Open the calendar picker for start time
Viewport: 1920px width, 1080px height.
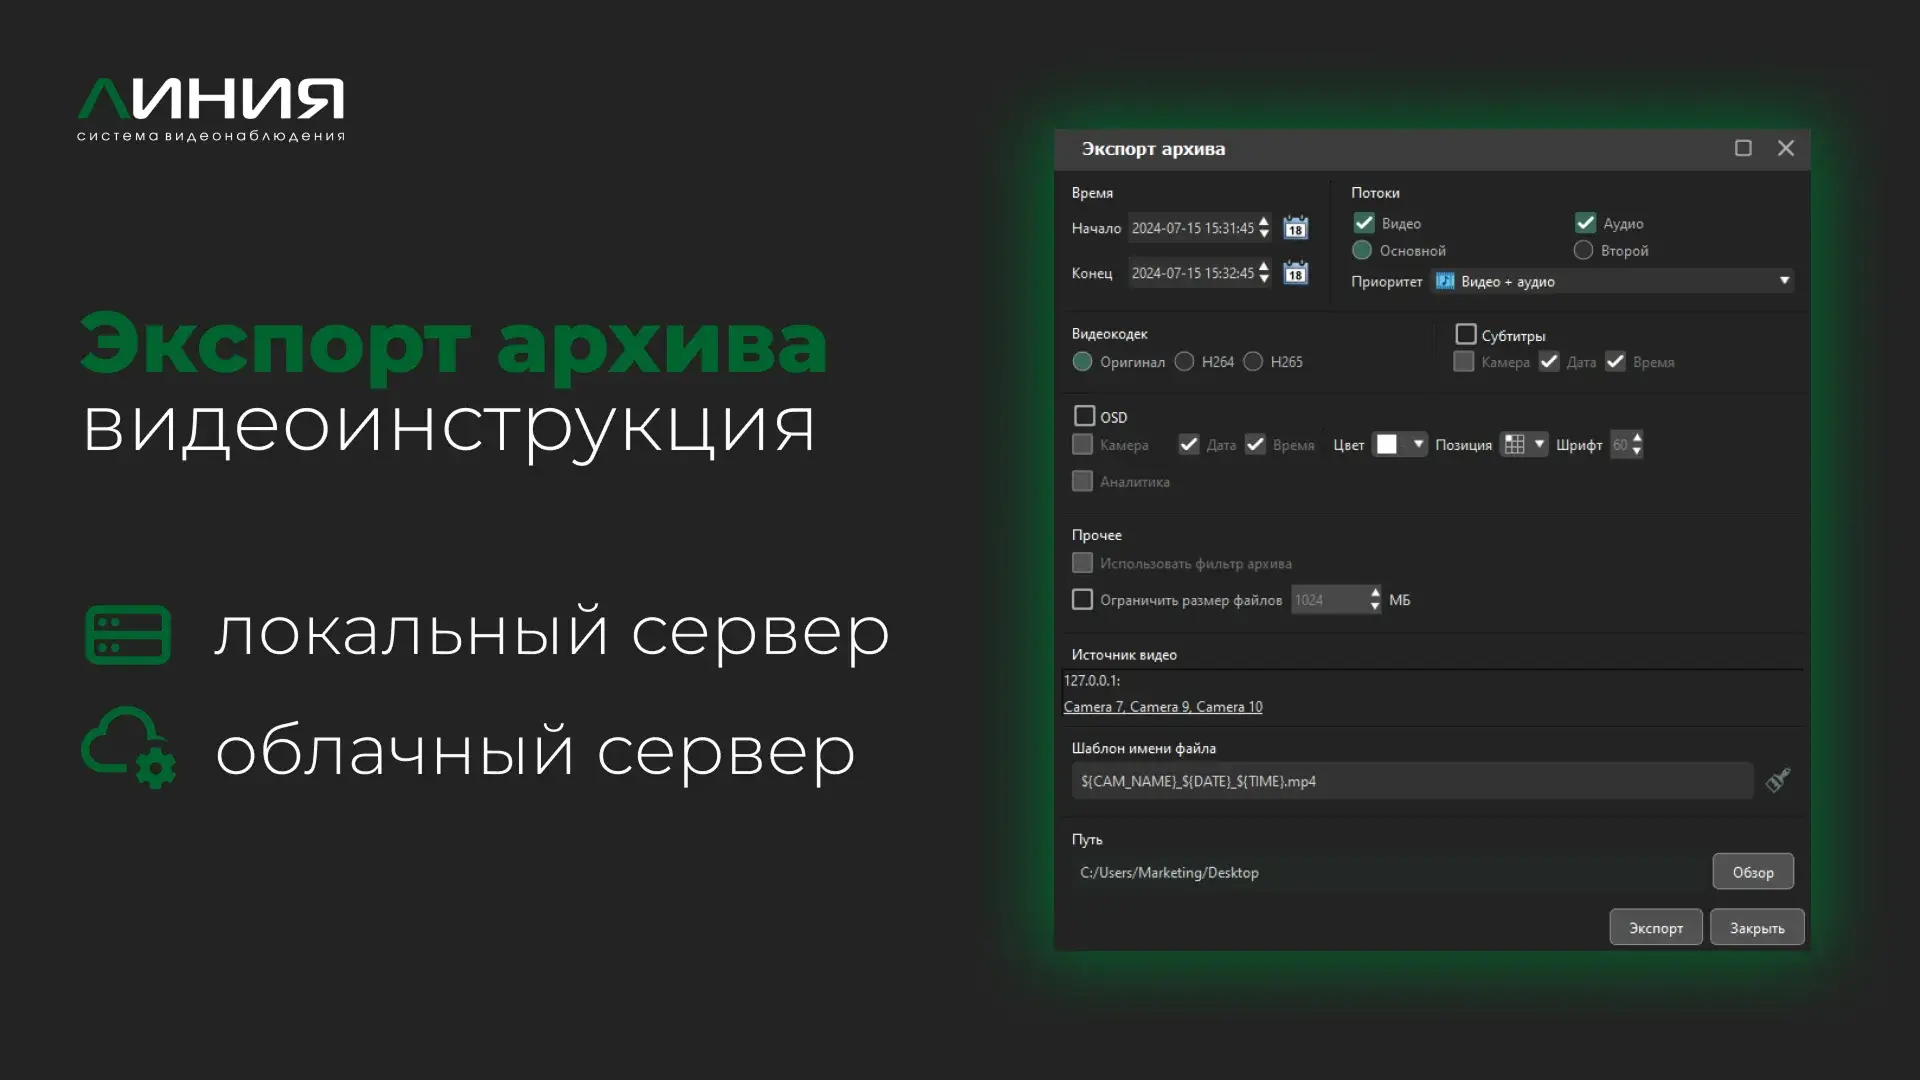tap(1295, 228)
